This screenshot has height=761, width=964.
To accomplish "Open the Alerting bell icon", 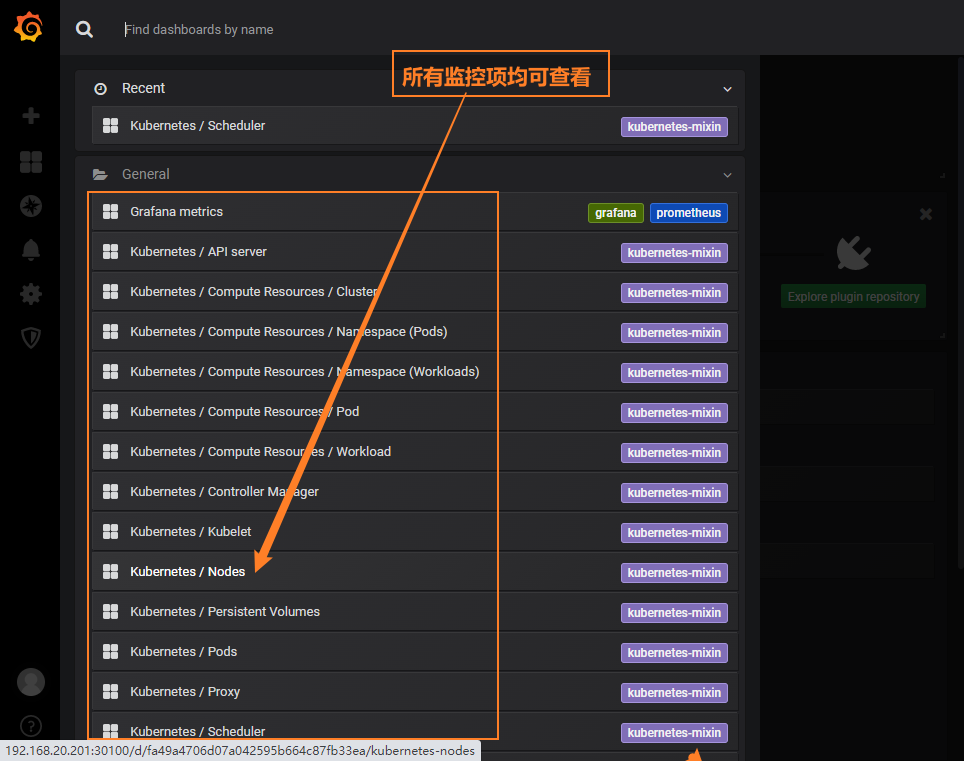I will [x=31, y=250].
